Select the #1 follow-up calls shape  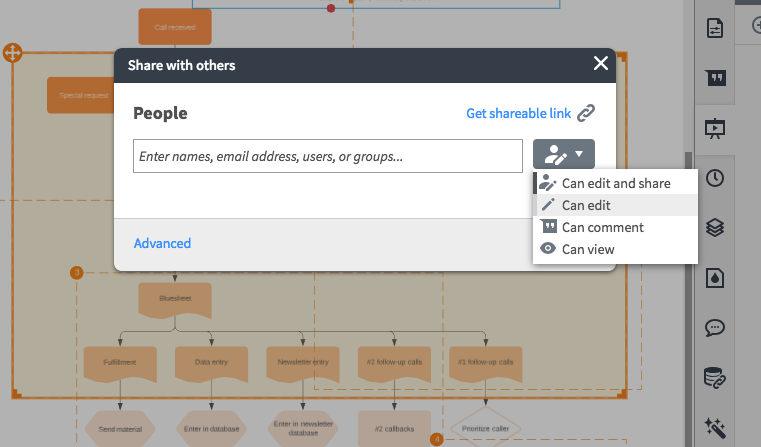[485, 364]
